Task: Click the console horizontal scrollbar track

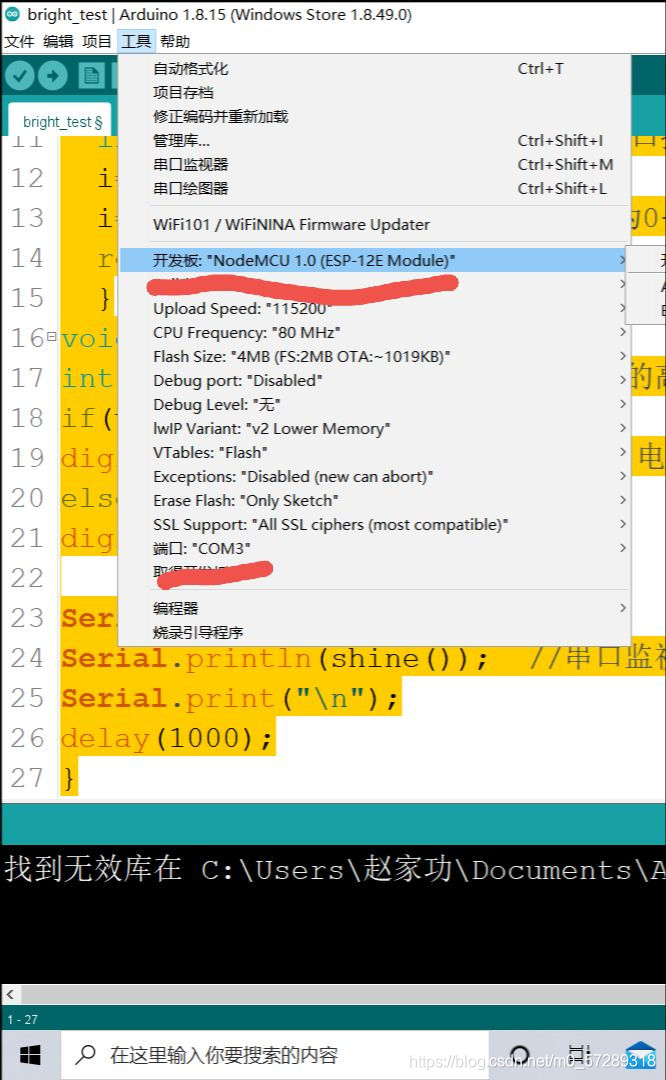Action: point(343,994)
